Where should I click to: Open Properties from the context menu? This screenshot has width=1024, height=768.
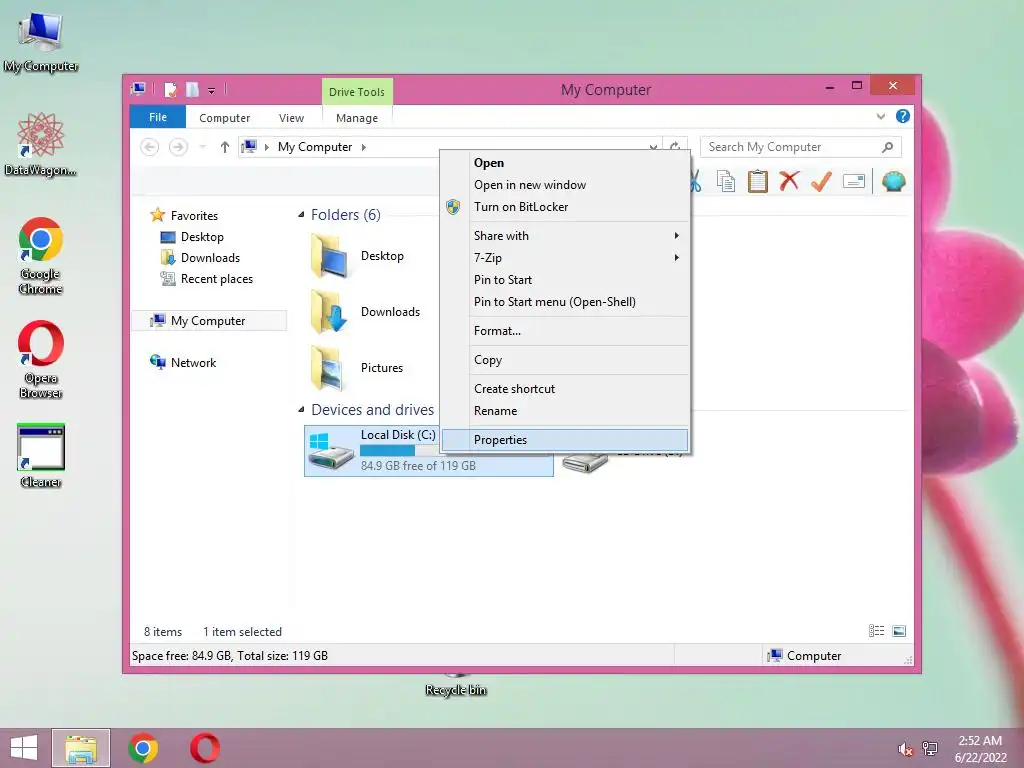tap(566, 440)
